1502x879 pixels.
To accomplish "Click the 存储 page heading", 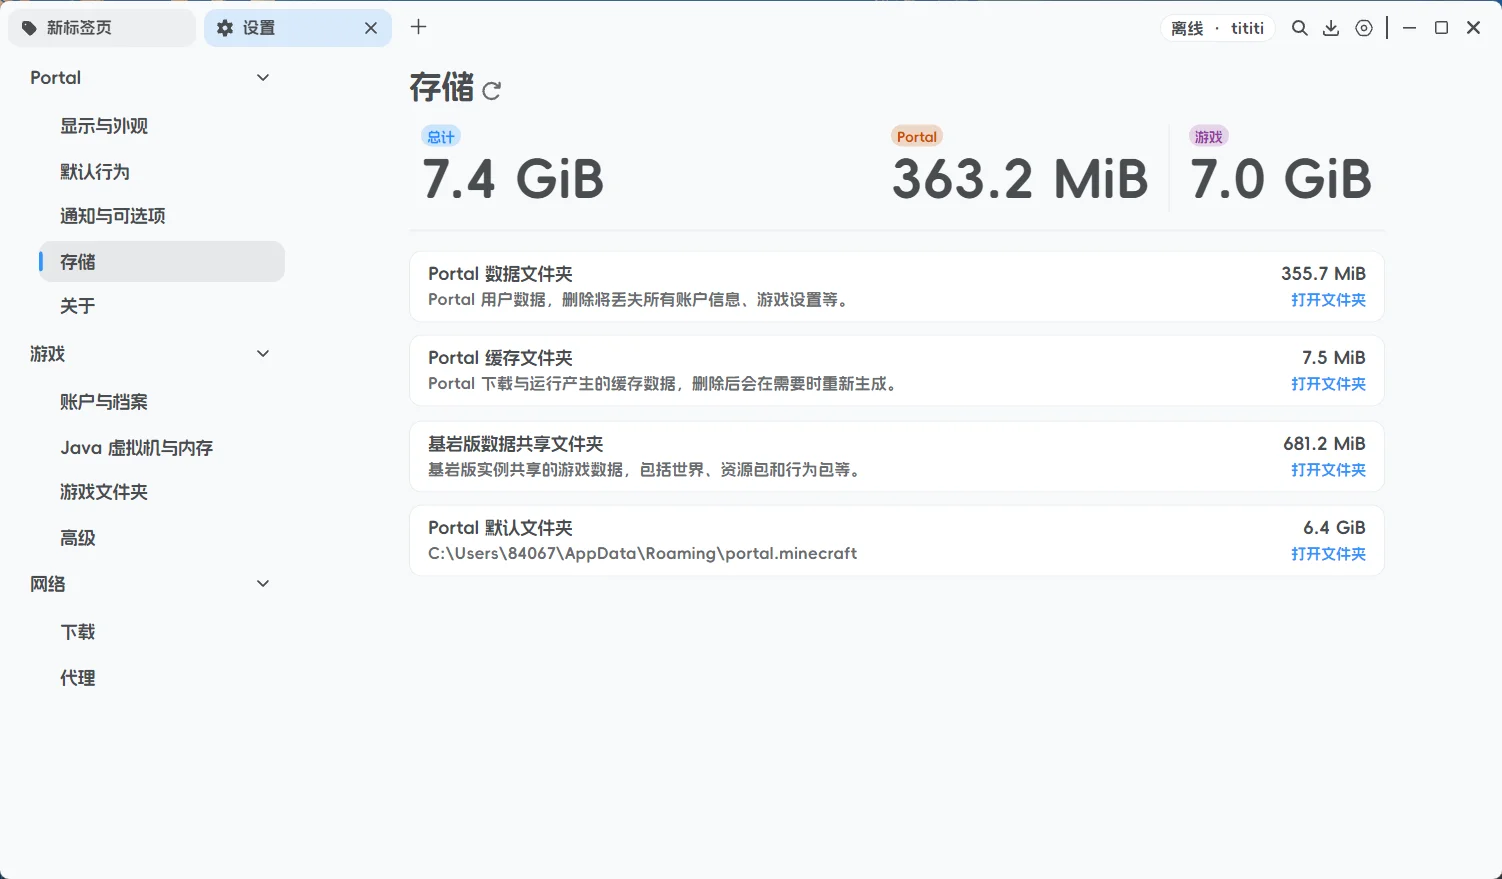I will coord(442,88).
